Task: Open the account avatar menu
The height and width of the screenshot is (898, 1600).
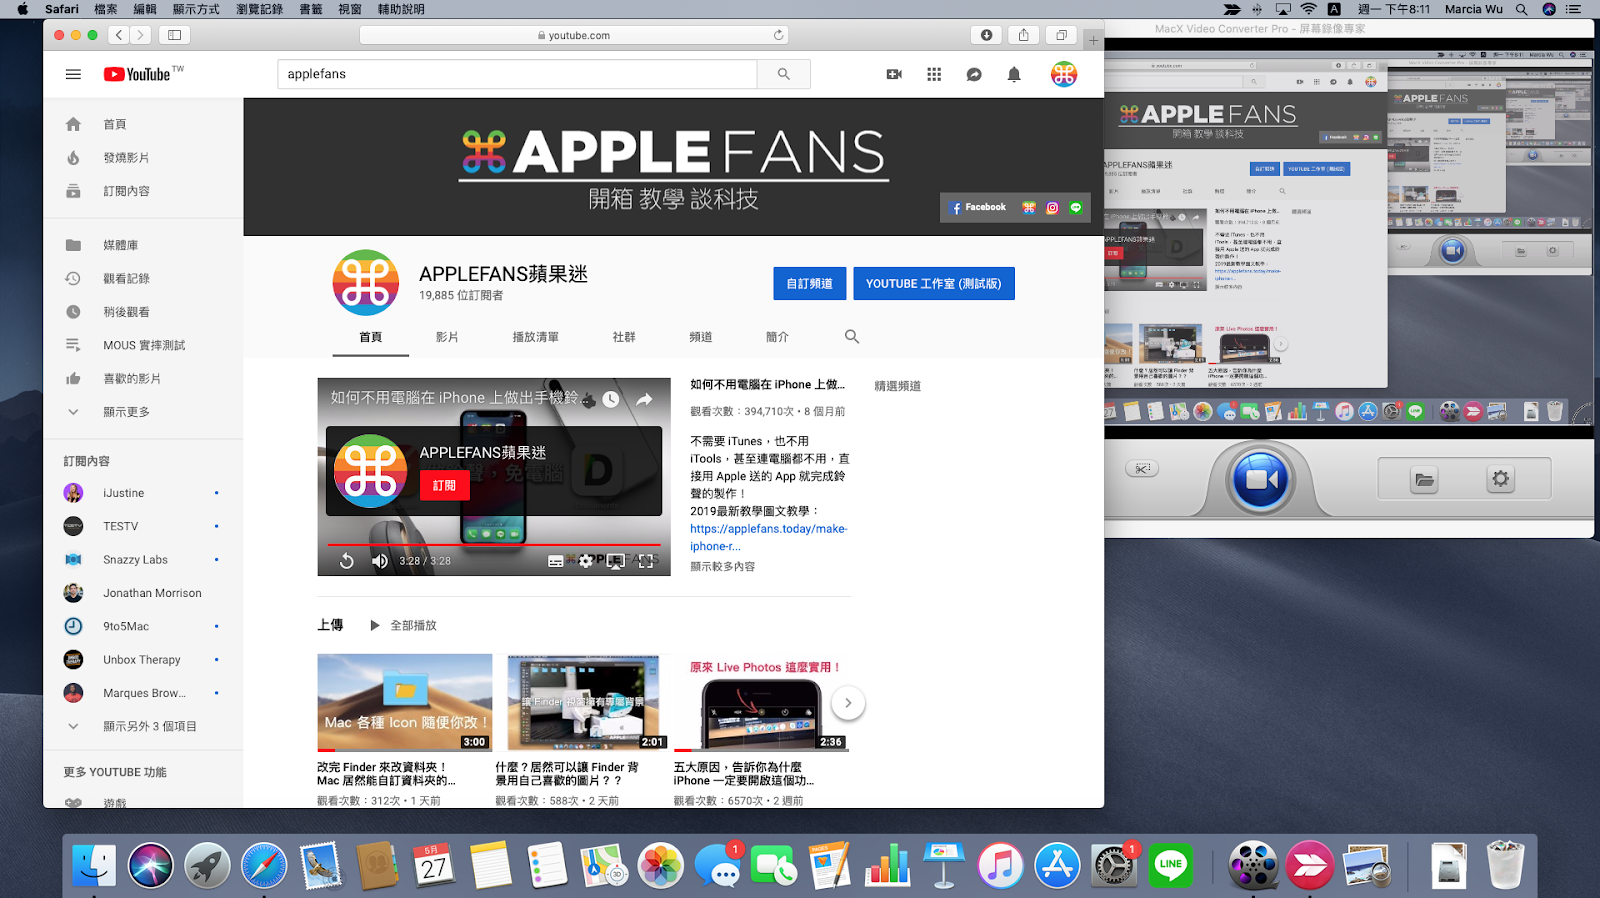Action: (1064, 74)
